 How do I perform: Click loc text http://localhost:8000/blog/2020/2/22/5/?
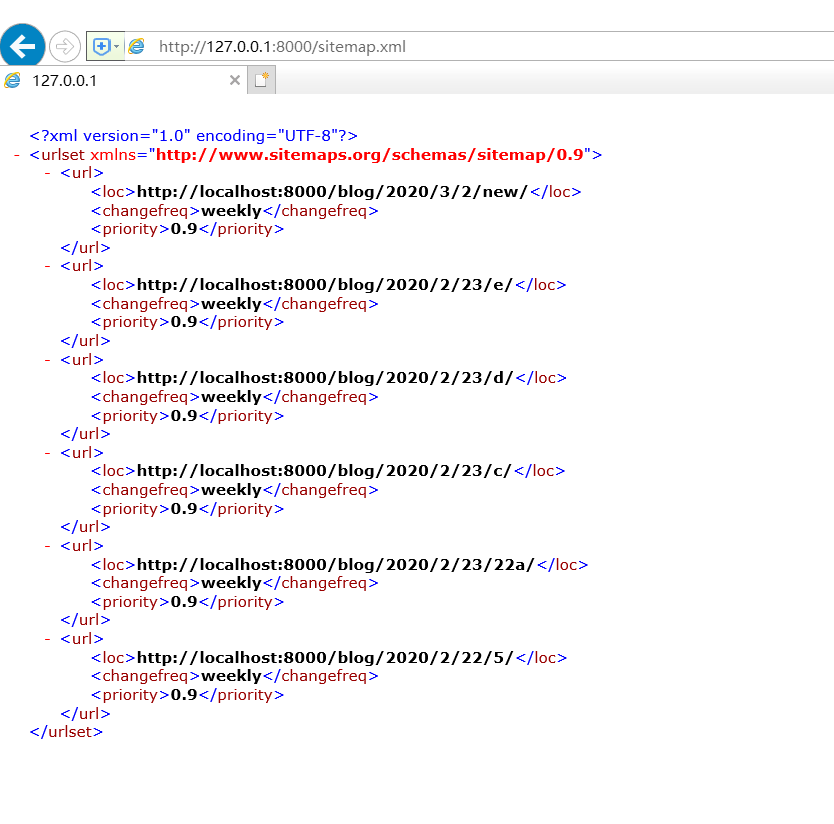(326, 658)
